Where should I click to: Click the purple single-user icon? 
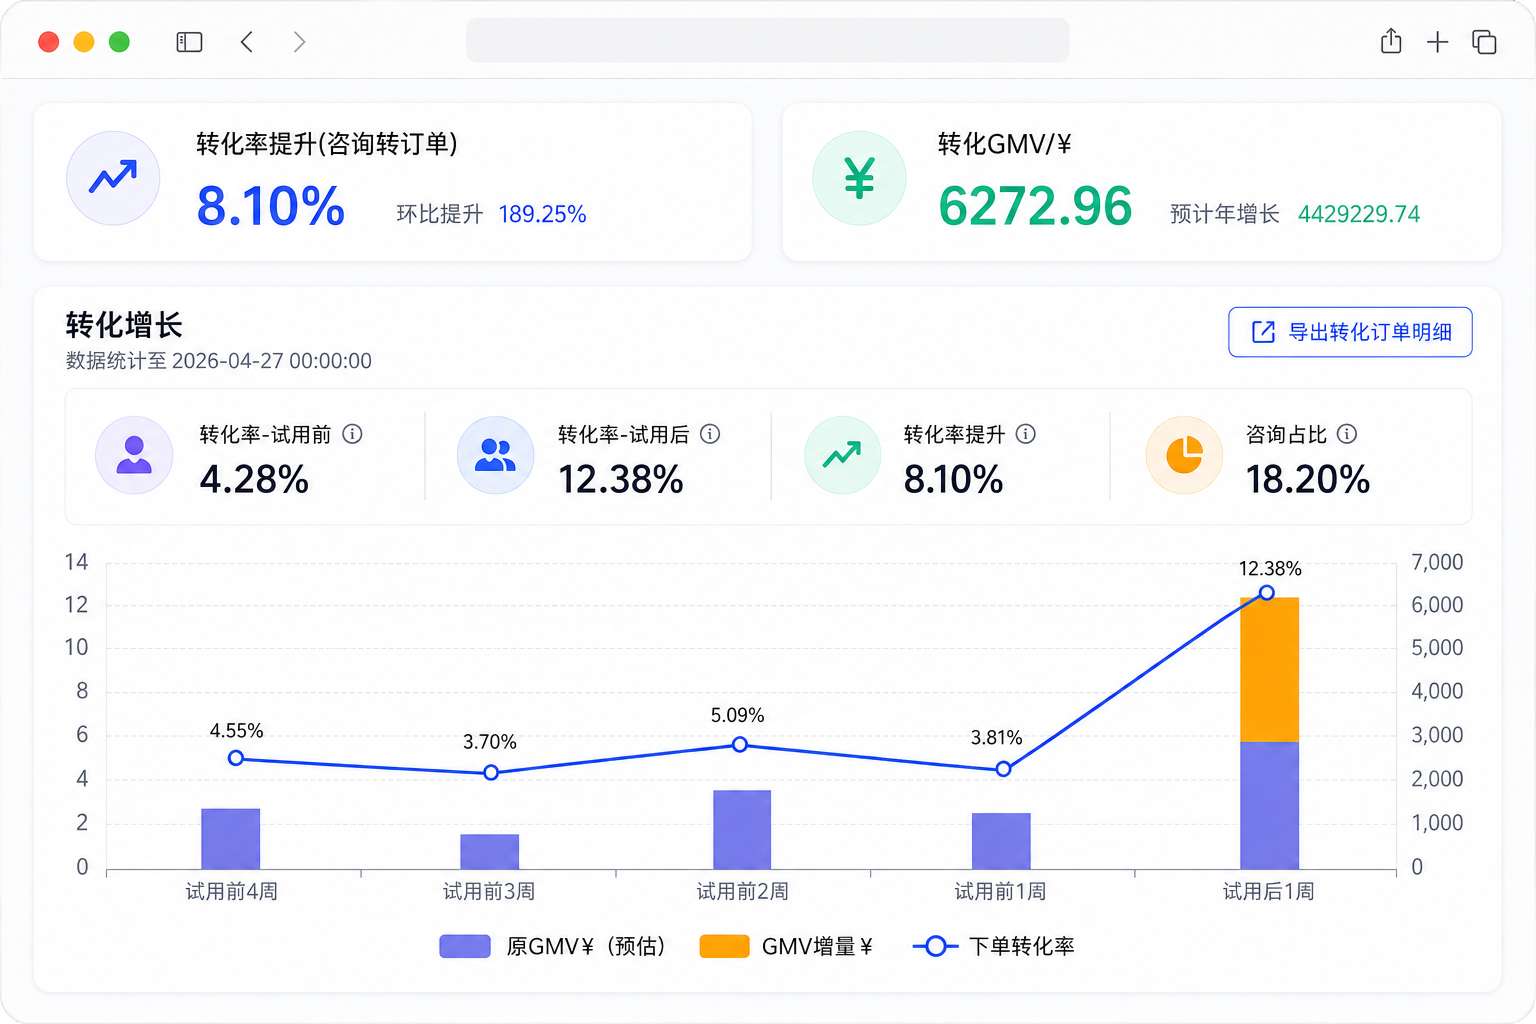134,455
